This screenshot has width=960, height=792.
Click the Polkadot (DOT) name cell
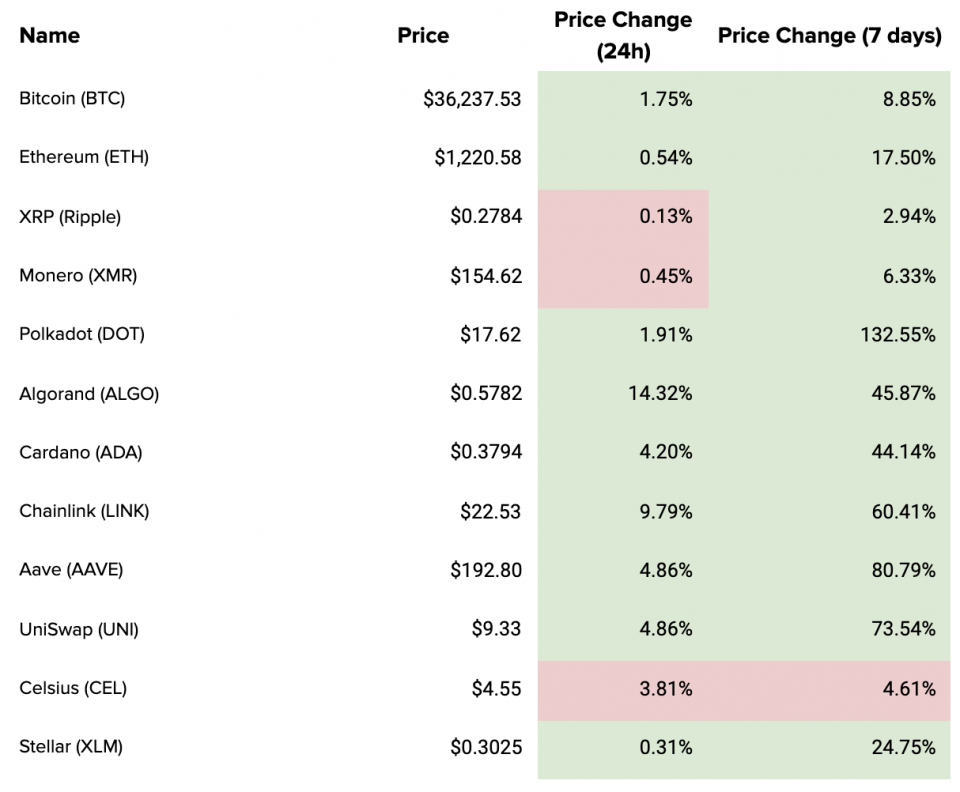82,334
